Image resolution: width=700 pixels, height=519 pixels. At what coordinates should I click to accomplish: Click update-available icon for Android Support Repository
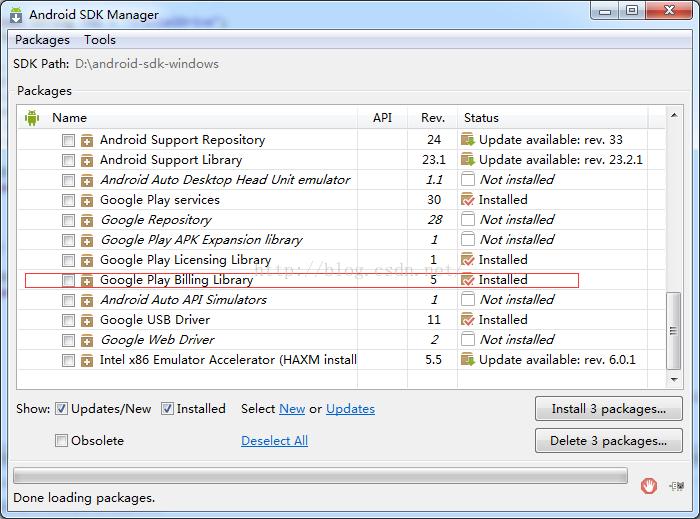467,140
